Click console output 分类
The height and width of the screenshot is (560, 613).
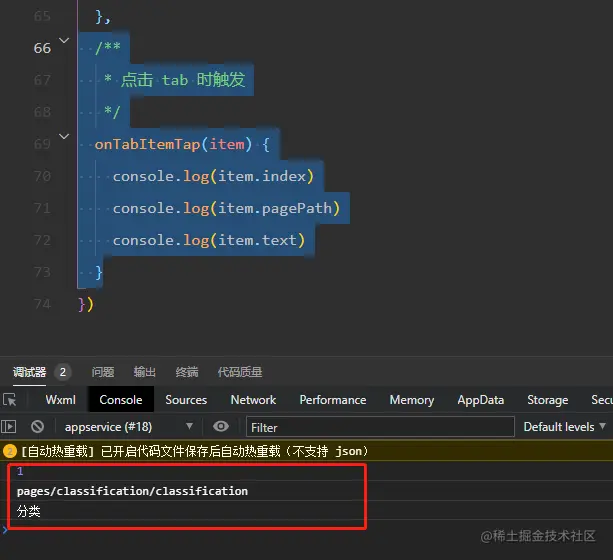[29, 511]
